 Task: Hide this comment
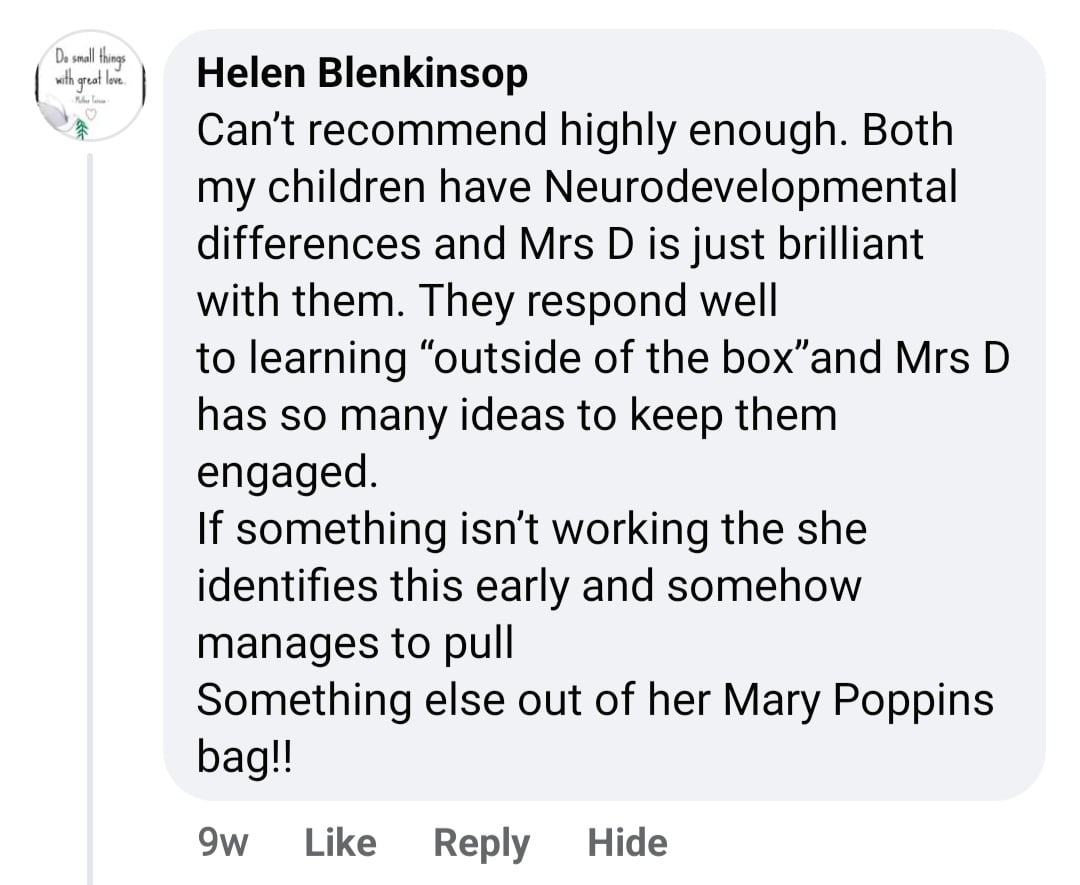627,842
